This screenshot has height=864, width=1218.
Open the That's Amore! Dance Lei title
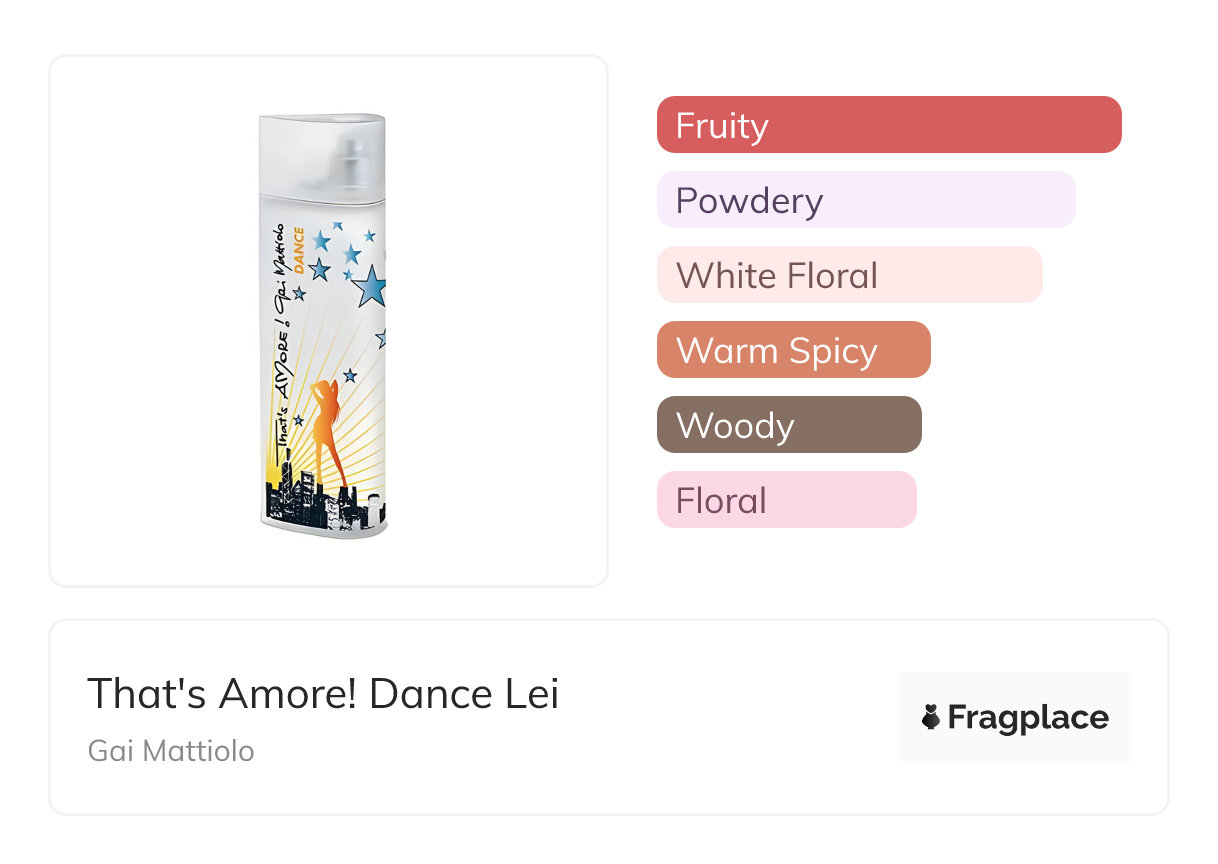click(323, 693)
